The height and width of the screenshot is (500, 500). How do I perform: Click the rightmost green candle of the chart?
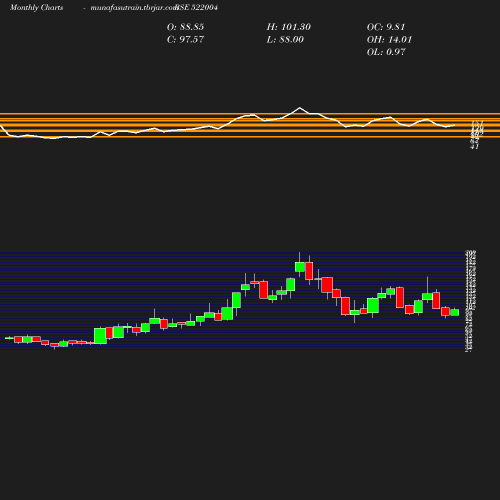click(455, 312)
